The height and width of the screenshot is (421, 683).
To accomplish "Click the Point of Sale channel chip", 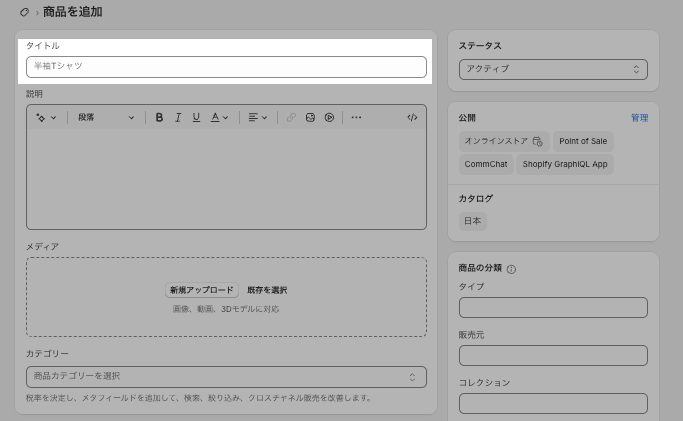I will point(583,141).
